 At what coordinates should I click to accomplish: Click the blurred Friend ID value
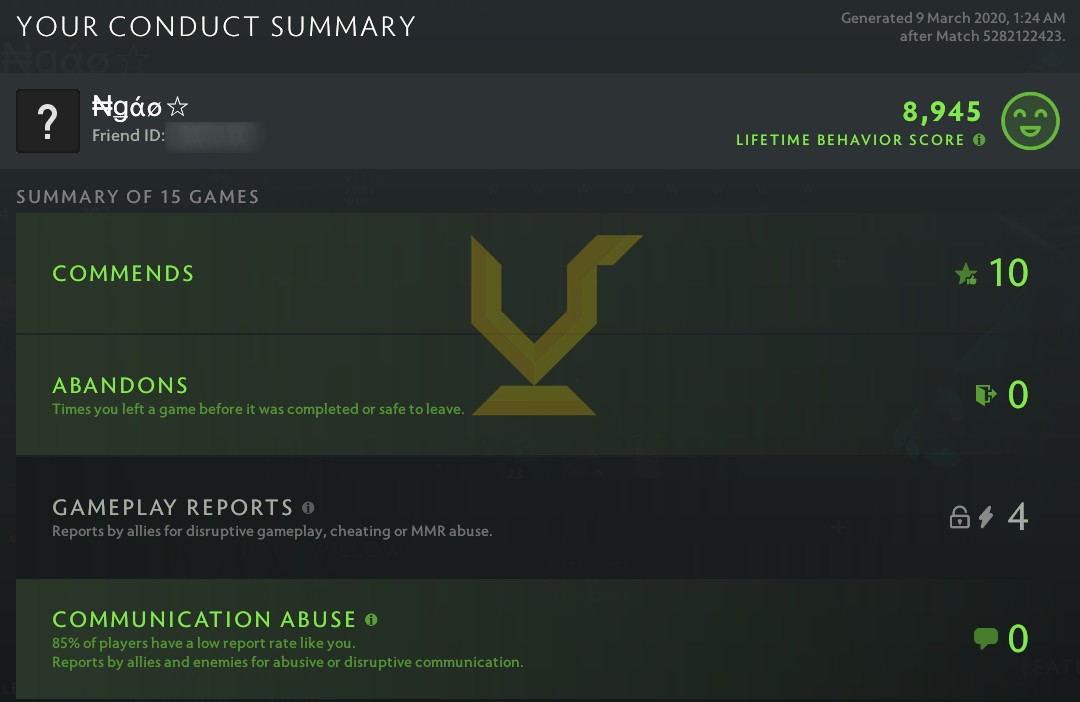point(212,136)
